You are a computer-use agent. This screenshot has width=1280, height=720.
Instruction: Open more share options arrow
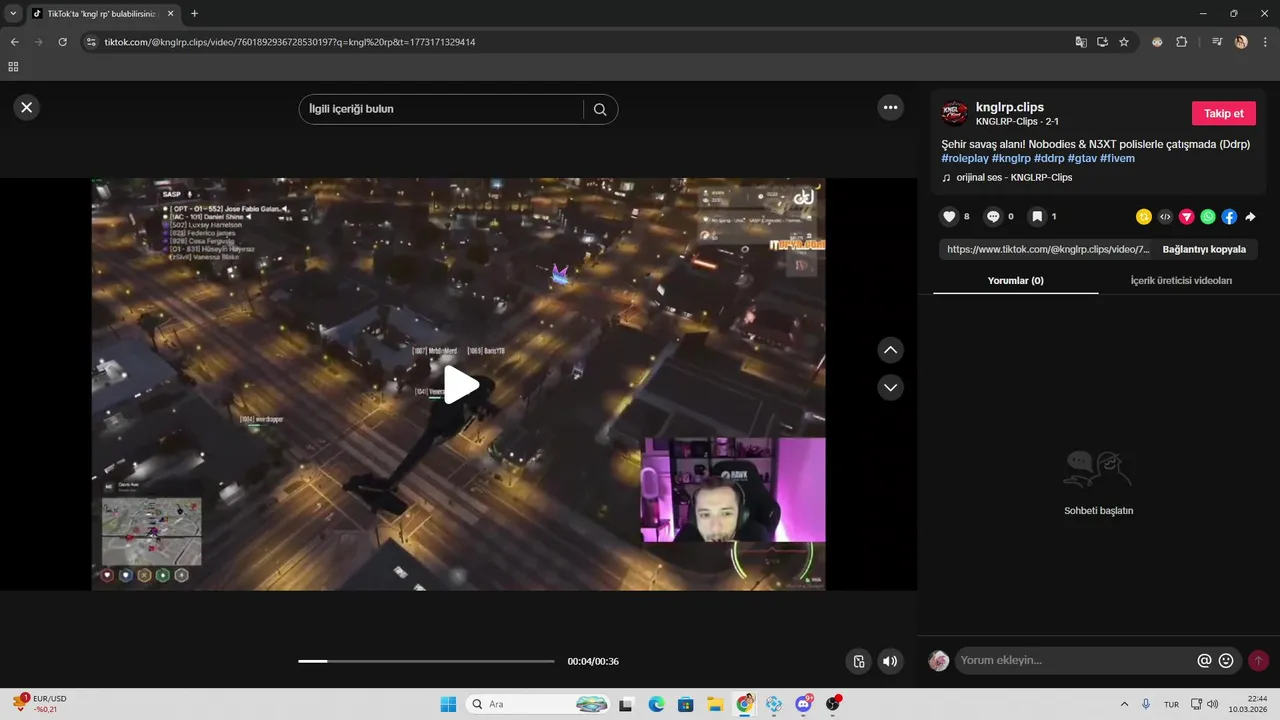[x=1250, y=216]
